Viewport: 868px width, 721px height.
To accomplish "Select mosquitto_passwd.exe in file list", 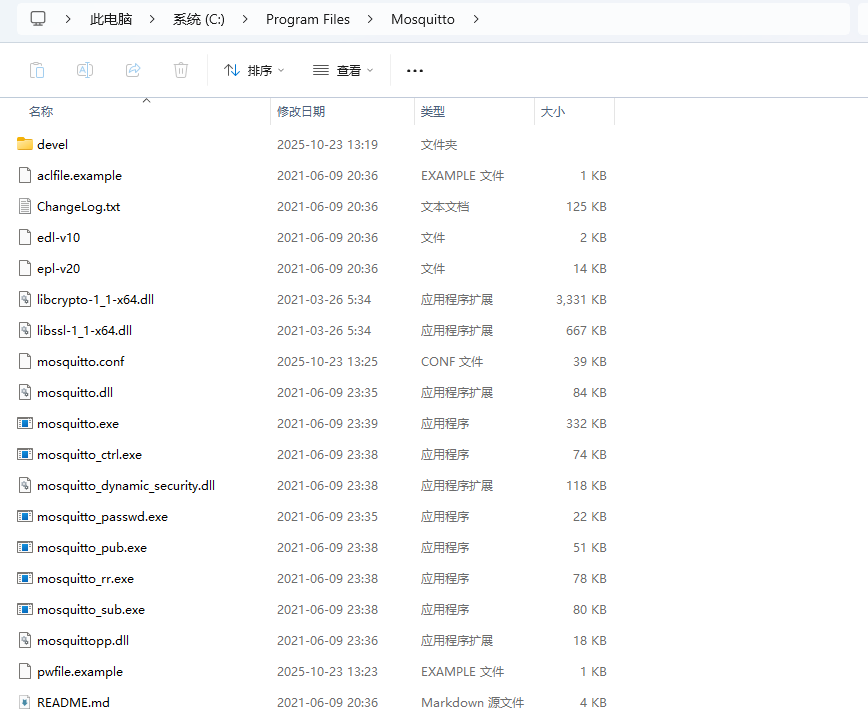I will [102, 516].
